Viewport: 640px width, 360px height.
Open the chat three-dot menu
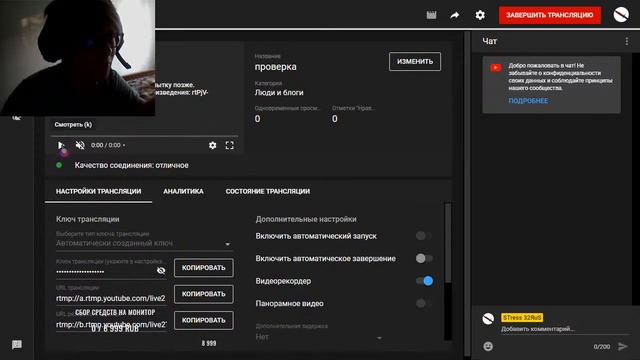click(627, 41)
